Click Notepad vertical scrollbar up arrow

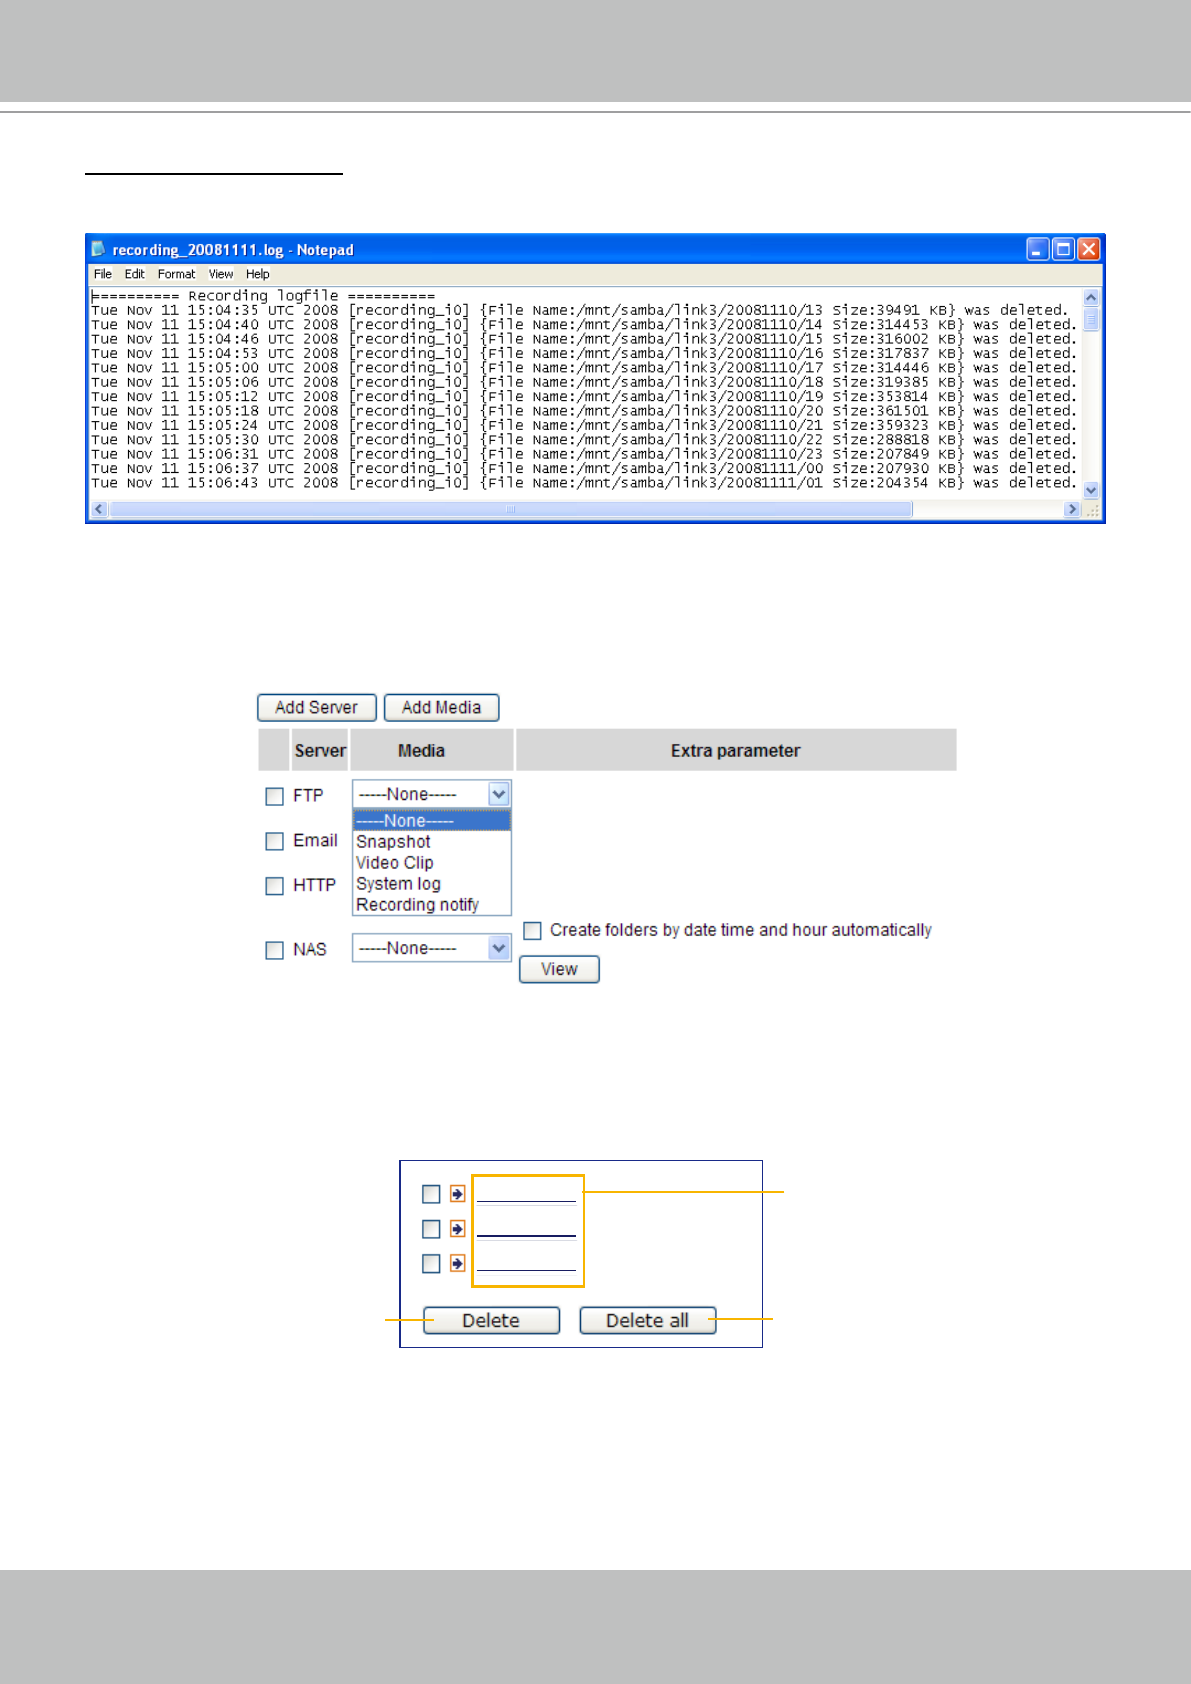pos(1091,297)
